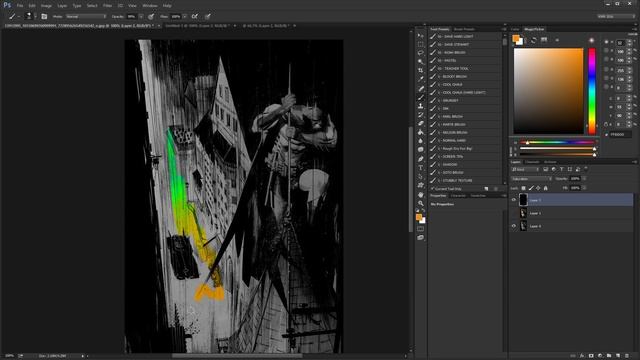Hide Layer 0 visibility eye
The width and height of the screenshot is (640, 360).
(513, 226)
